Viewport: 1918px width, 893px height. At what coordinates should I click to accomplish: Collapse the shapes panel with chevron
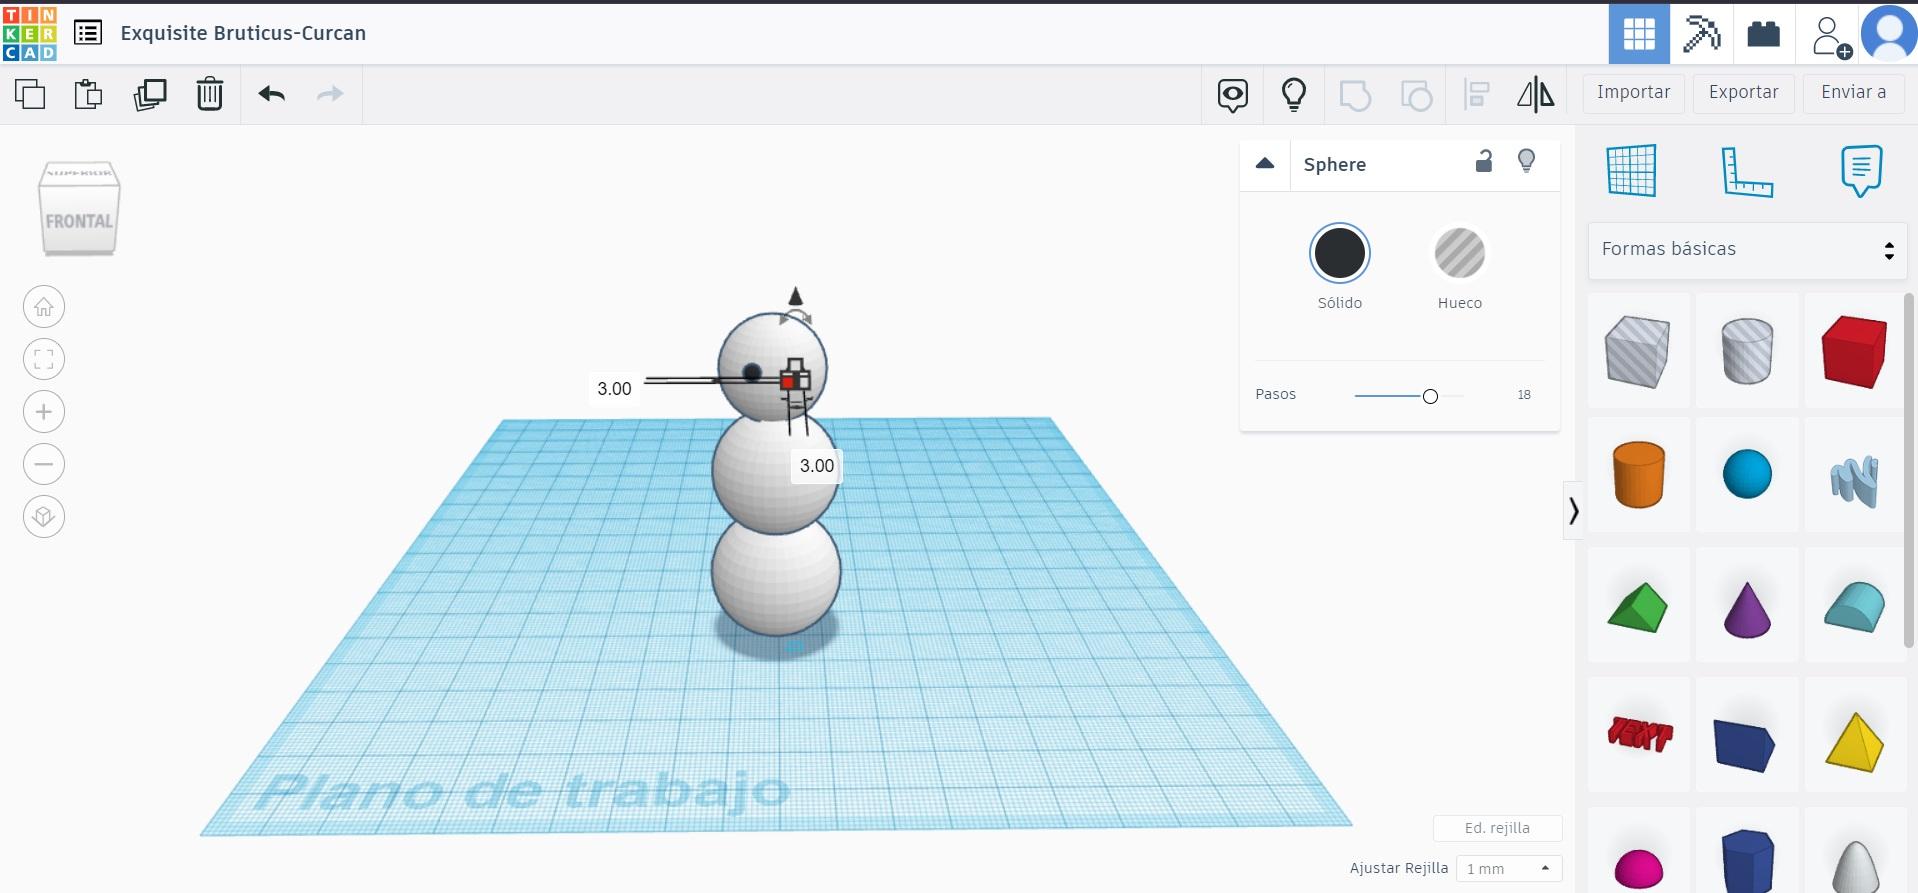click(1573, 511)
